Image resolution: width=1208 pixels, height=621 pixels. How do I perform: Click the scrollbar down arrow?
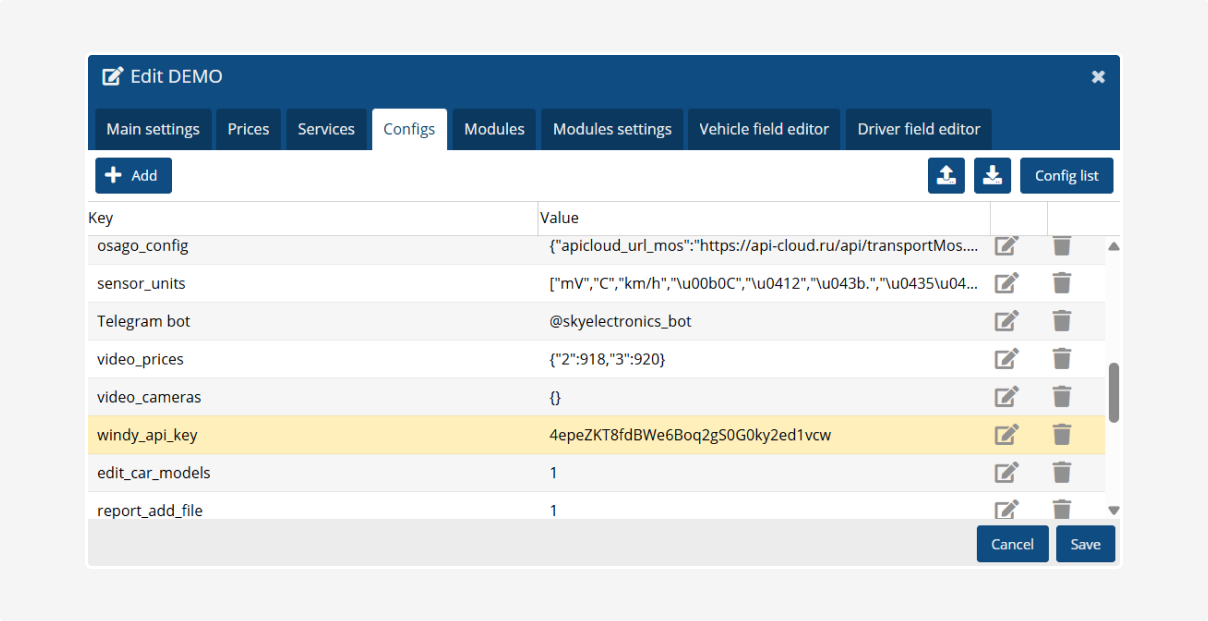(1113, 510)
